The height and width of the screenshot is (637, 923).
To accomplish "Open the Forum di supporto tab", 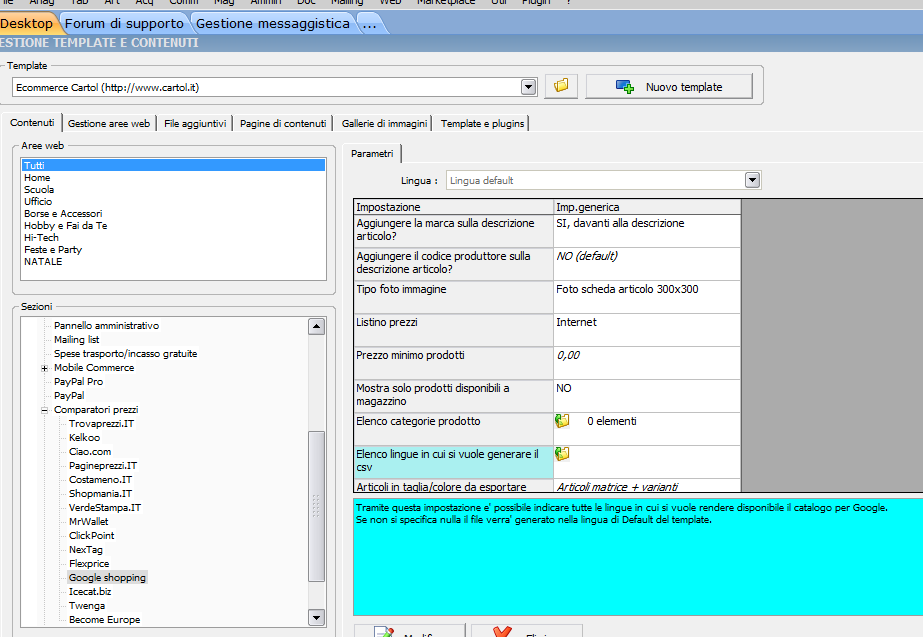I will (x=124, y=24).
